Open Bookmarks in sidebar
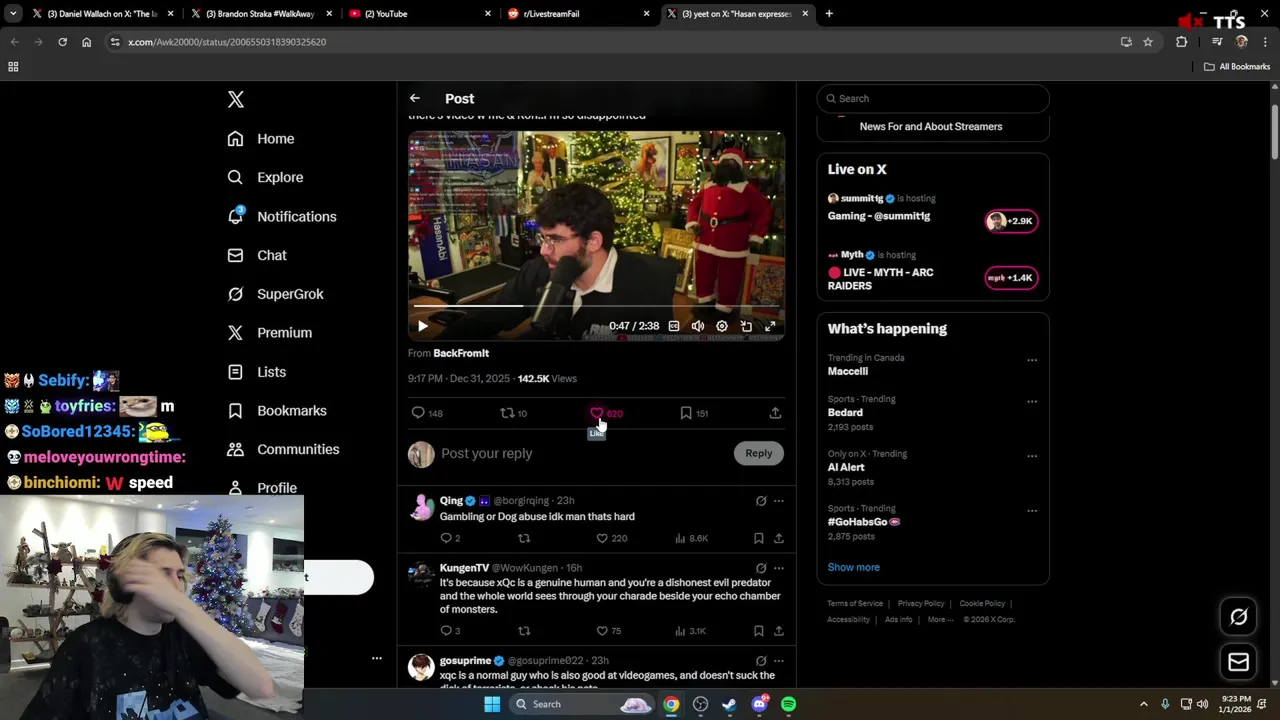The image size is (1280, 720). tap(277, 411)
